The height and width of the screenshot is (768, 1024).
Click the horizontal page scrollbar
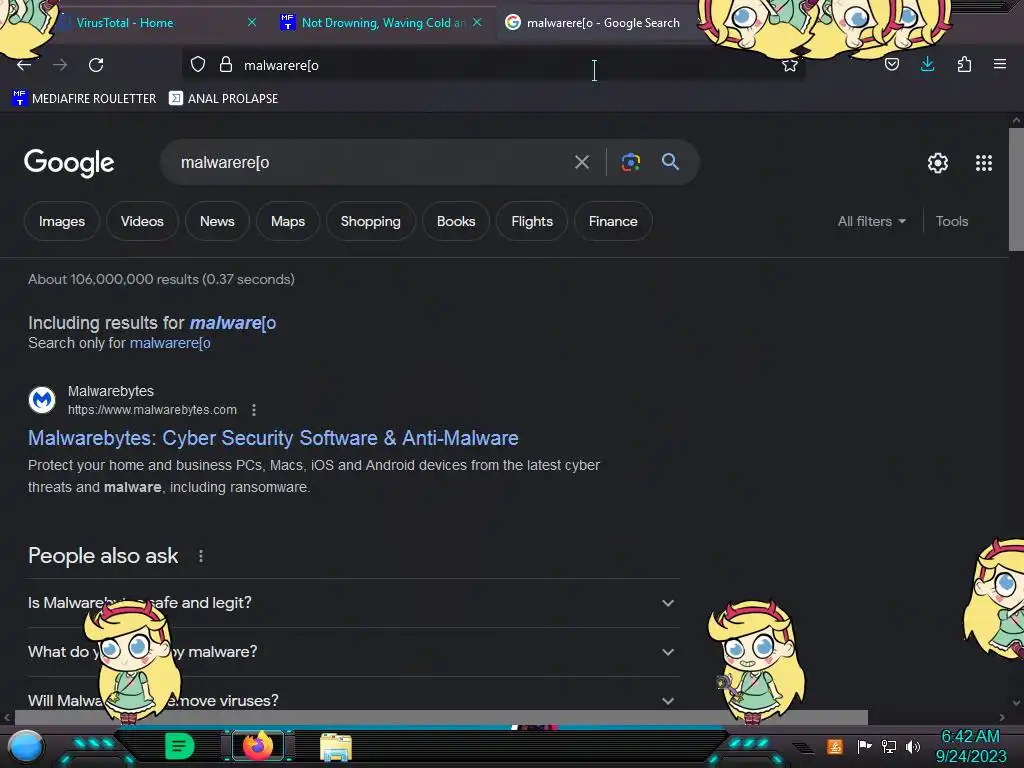tap(441, 717)
